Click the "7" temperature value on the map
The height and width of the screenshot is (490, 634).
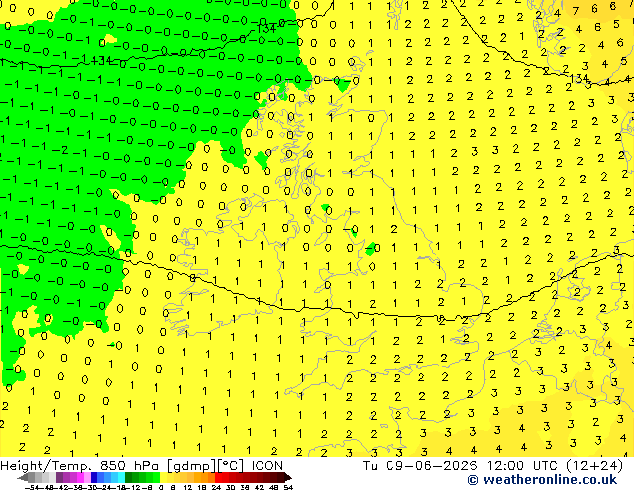[575, 11]
